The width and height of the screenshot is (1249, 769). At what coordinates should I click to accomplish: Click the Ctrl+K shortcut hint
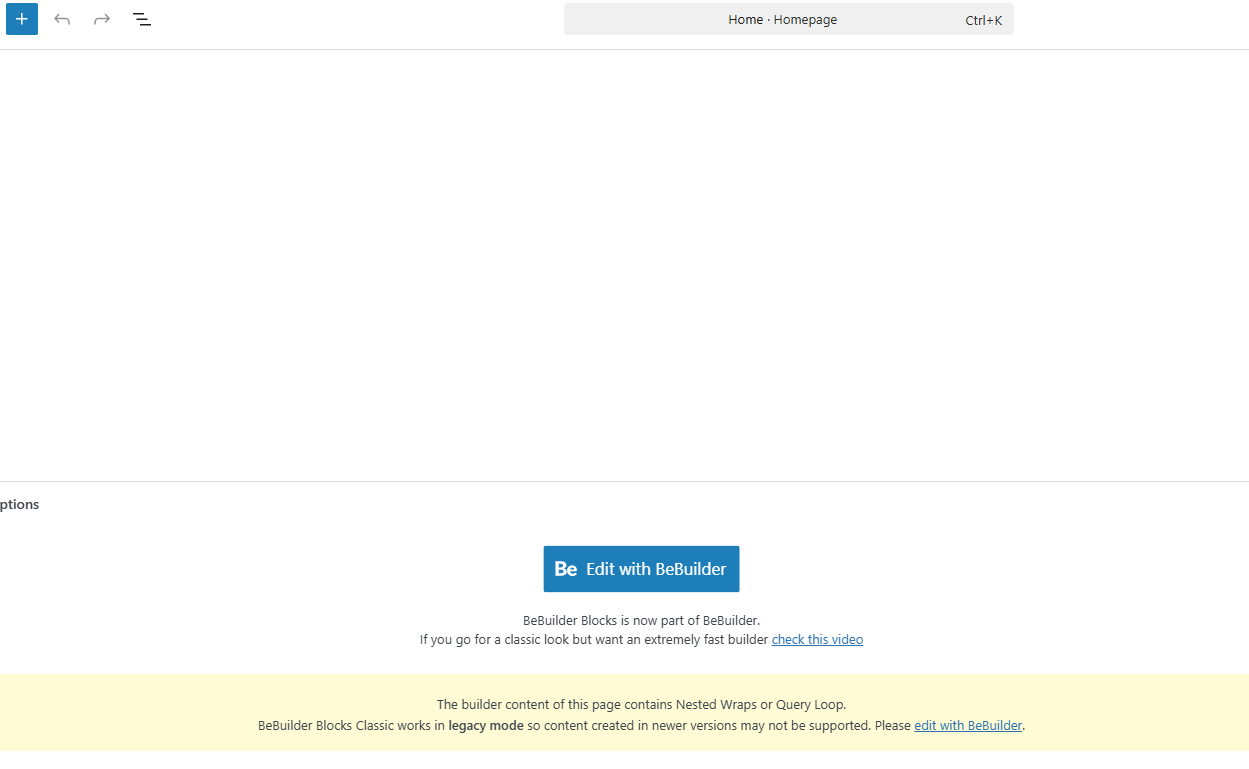coord(983,20)
